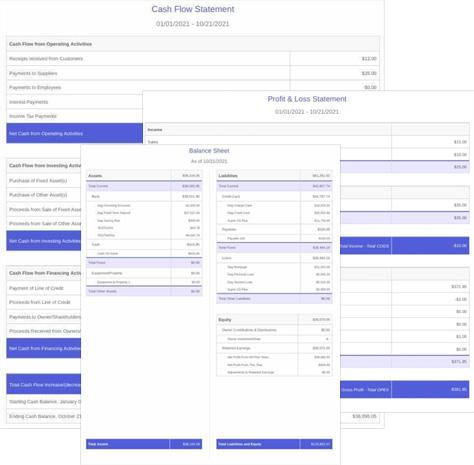Screen dimensions: 474x465
Task: Select the Purchase of Other Asset(s) row
Action: [x=44, y=195]
